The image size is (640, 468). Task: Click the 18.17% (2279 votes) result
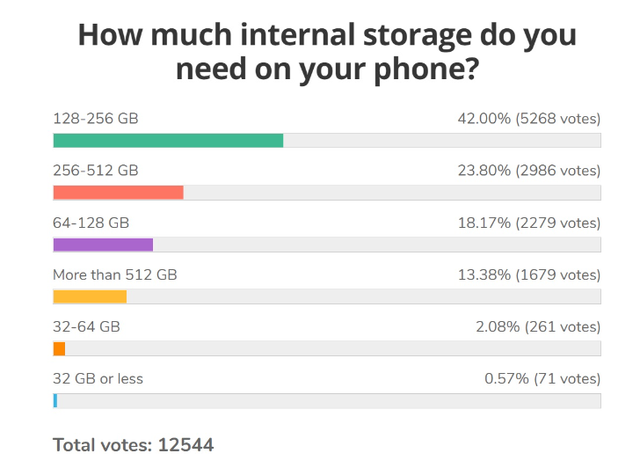tap(529, 223)
